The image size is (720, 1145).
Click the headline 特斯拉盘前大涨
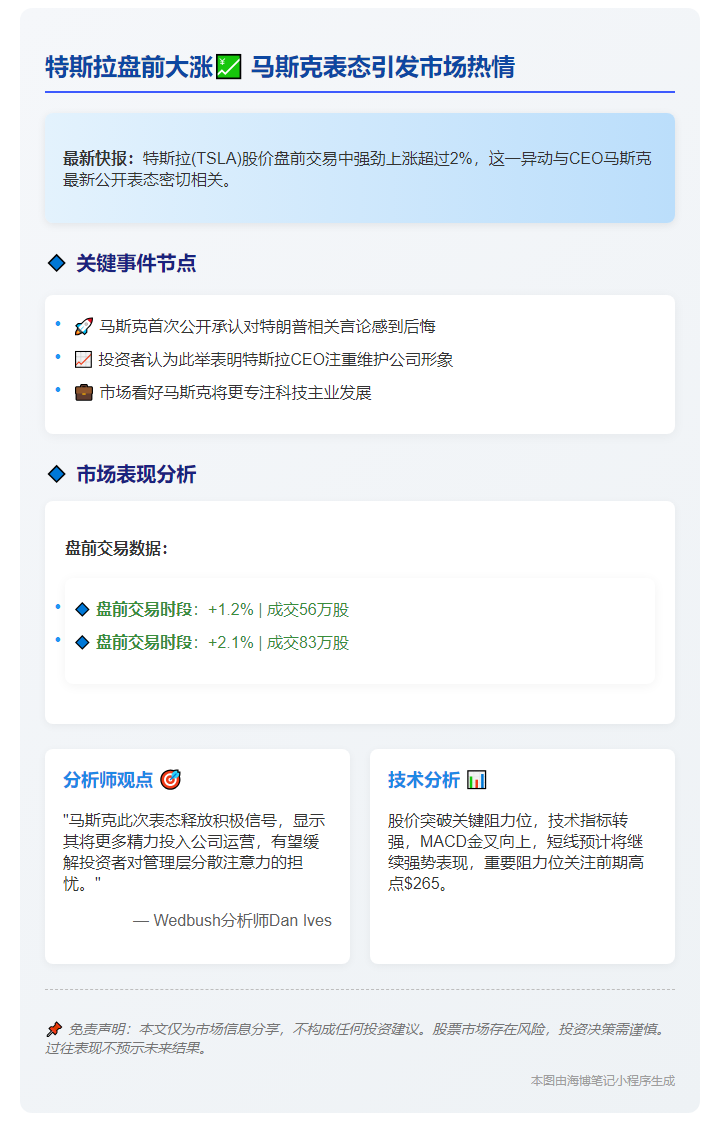point(129,66)
